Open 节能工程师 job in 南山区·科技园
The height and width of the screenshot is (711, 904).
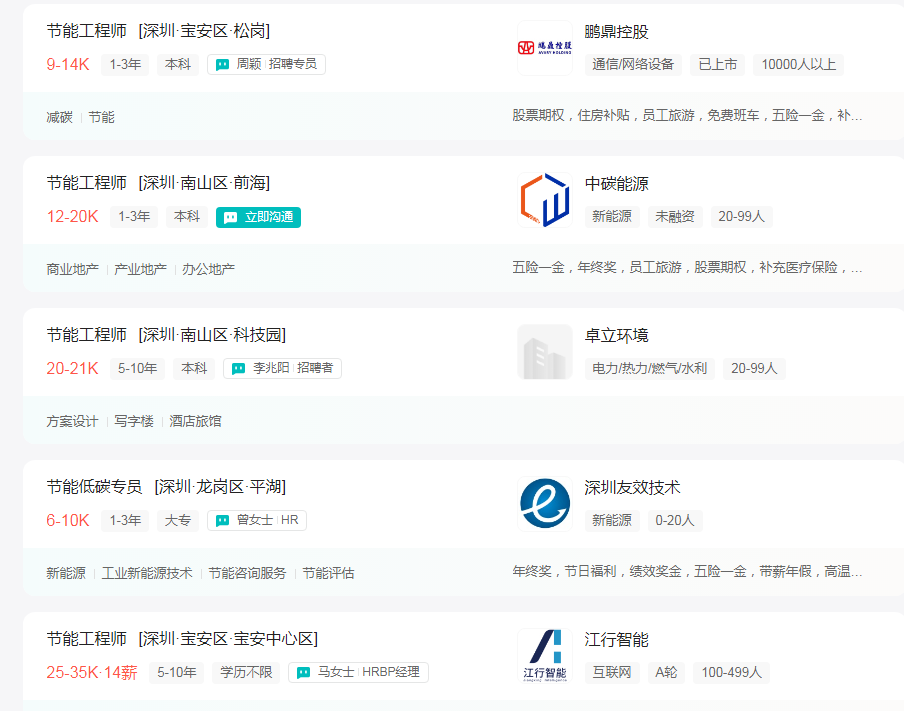pyautogui.click(x=87, y=335)
